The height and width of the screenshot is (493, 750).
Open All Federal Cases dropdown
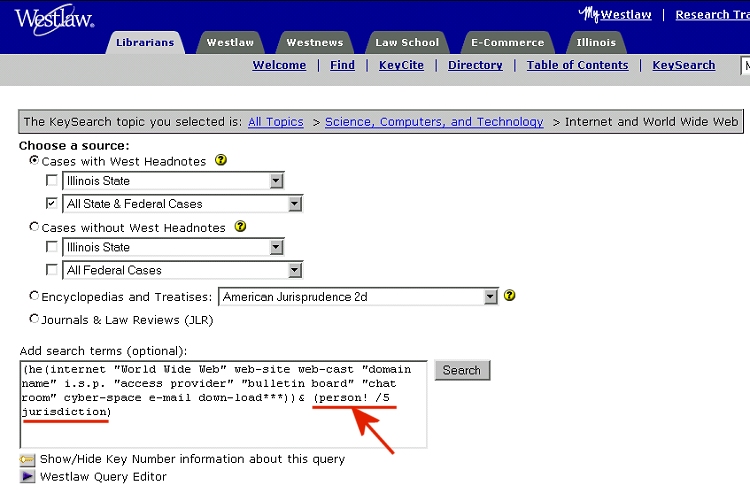pos(183,270)
